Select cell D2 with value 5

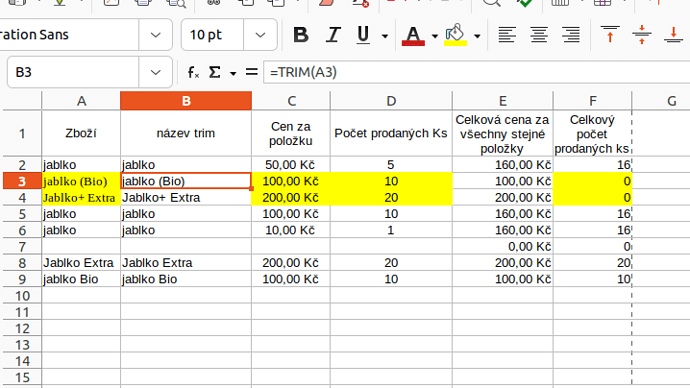[x=391, y=165]
